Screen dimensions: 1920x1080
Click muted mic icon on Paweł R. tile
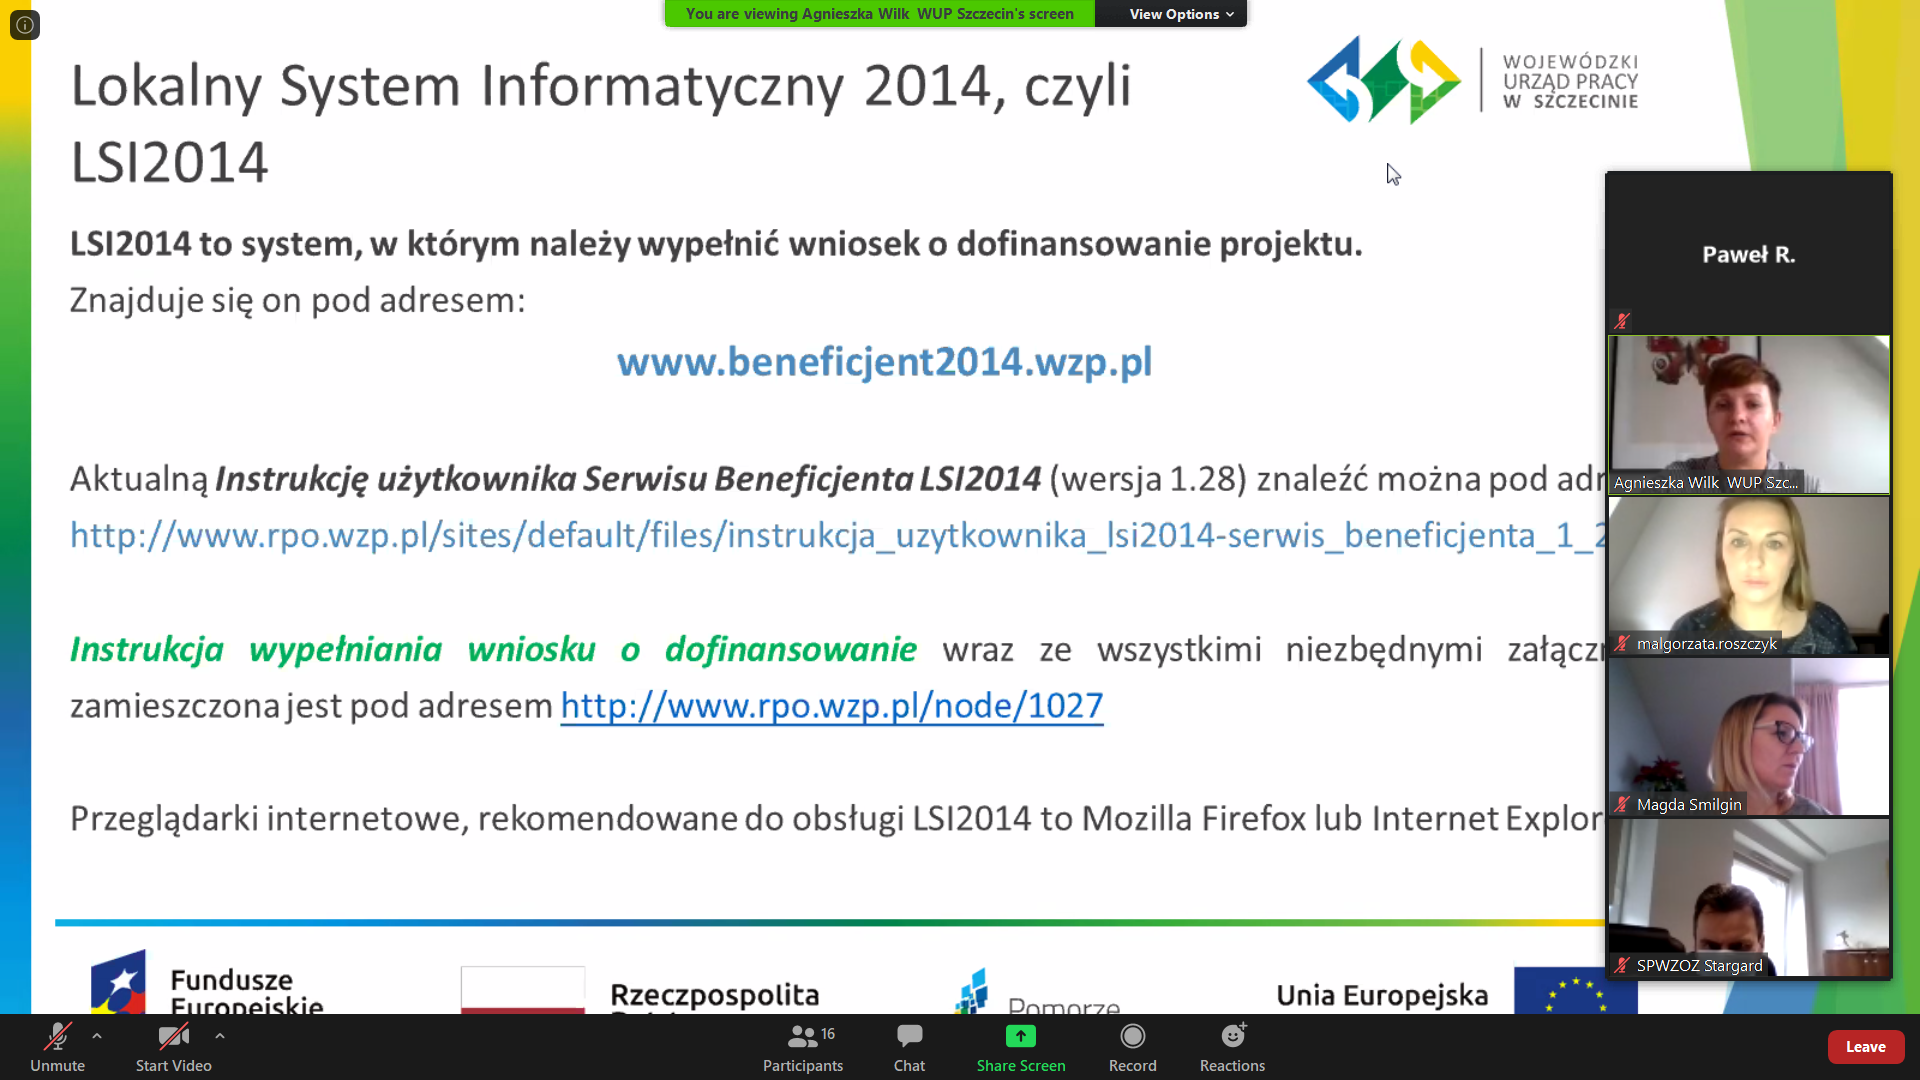pyautogui.click(x=1622, y=321)
